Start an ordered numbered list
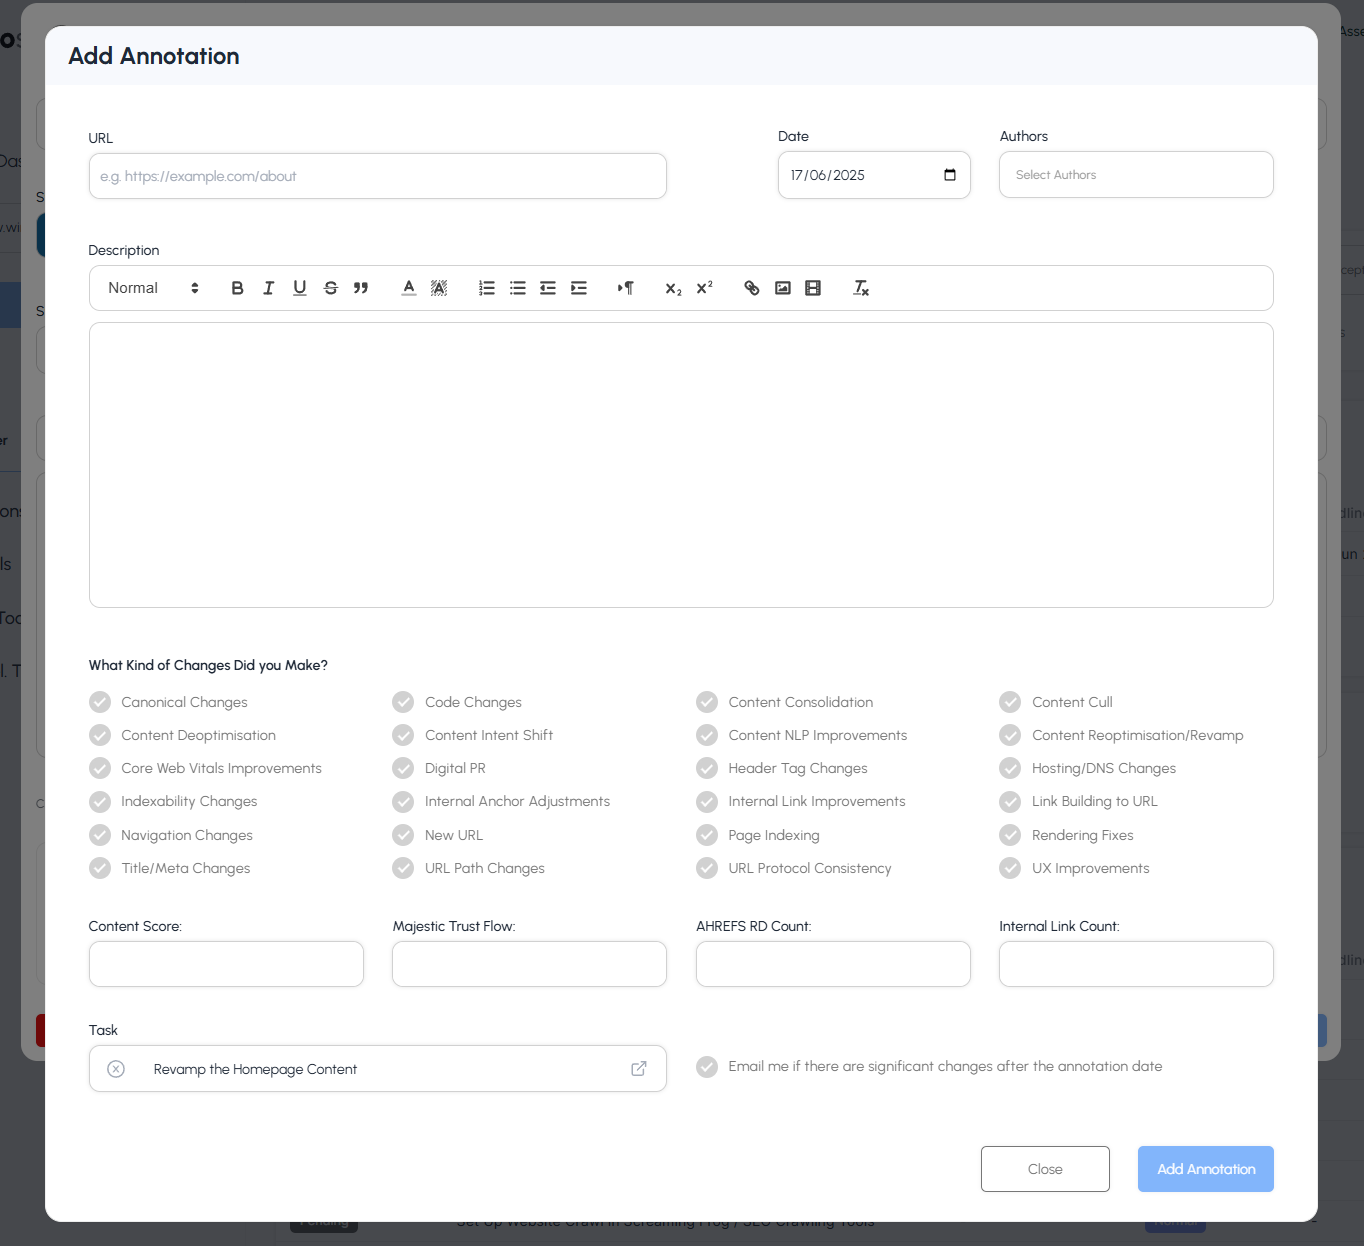Screen dimensions: 1364x1246 tap(486, 288)
